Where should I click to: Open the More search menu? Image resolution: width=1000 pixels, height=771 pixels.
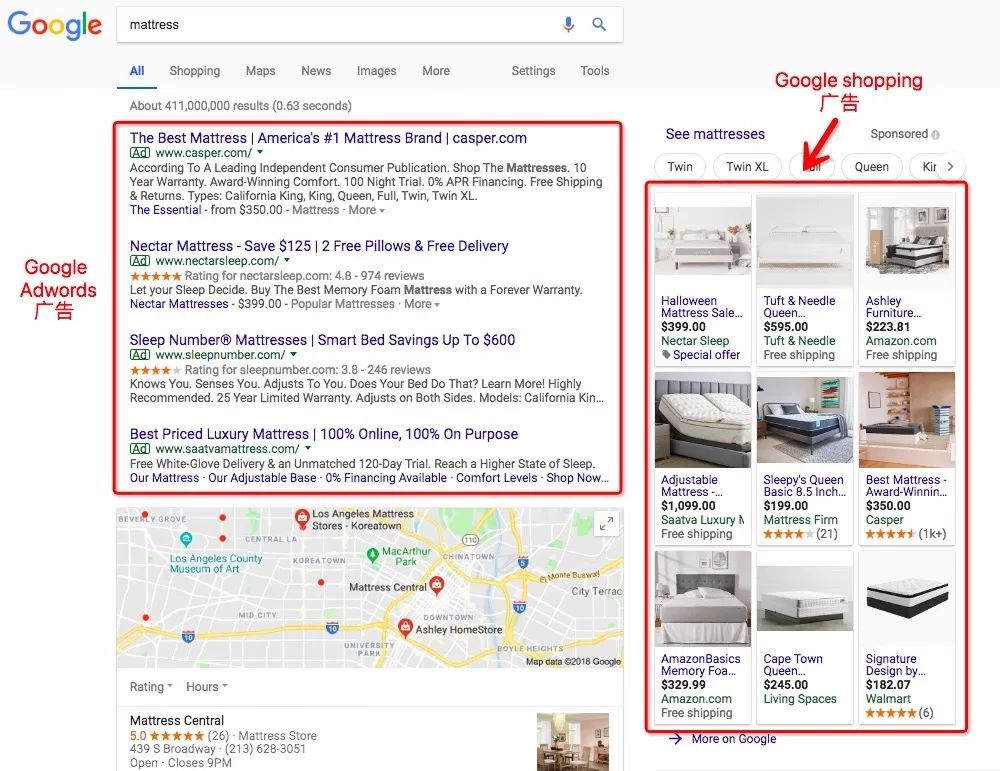(x=435, y=71)
